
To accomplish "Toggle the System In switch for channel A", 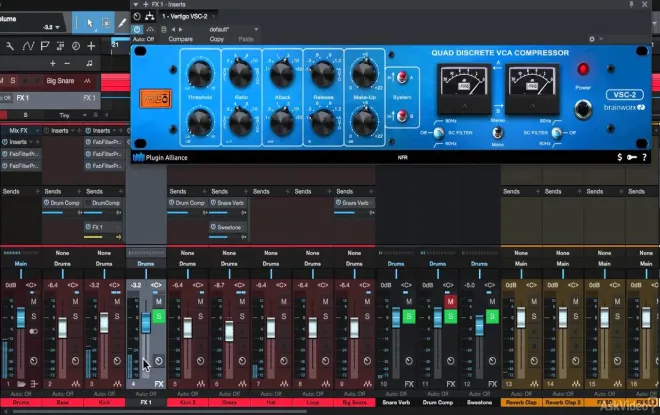I will [x=402, y=77].
